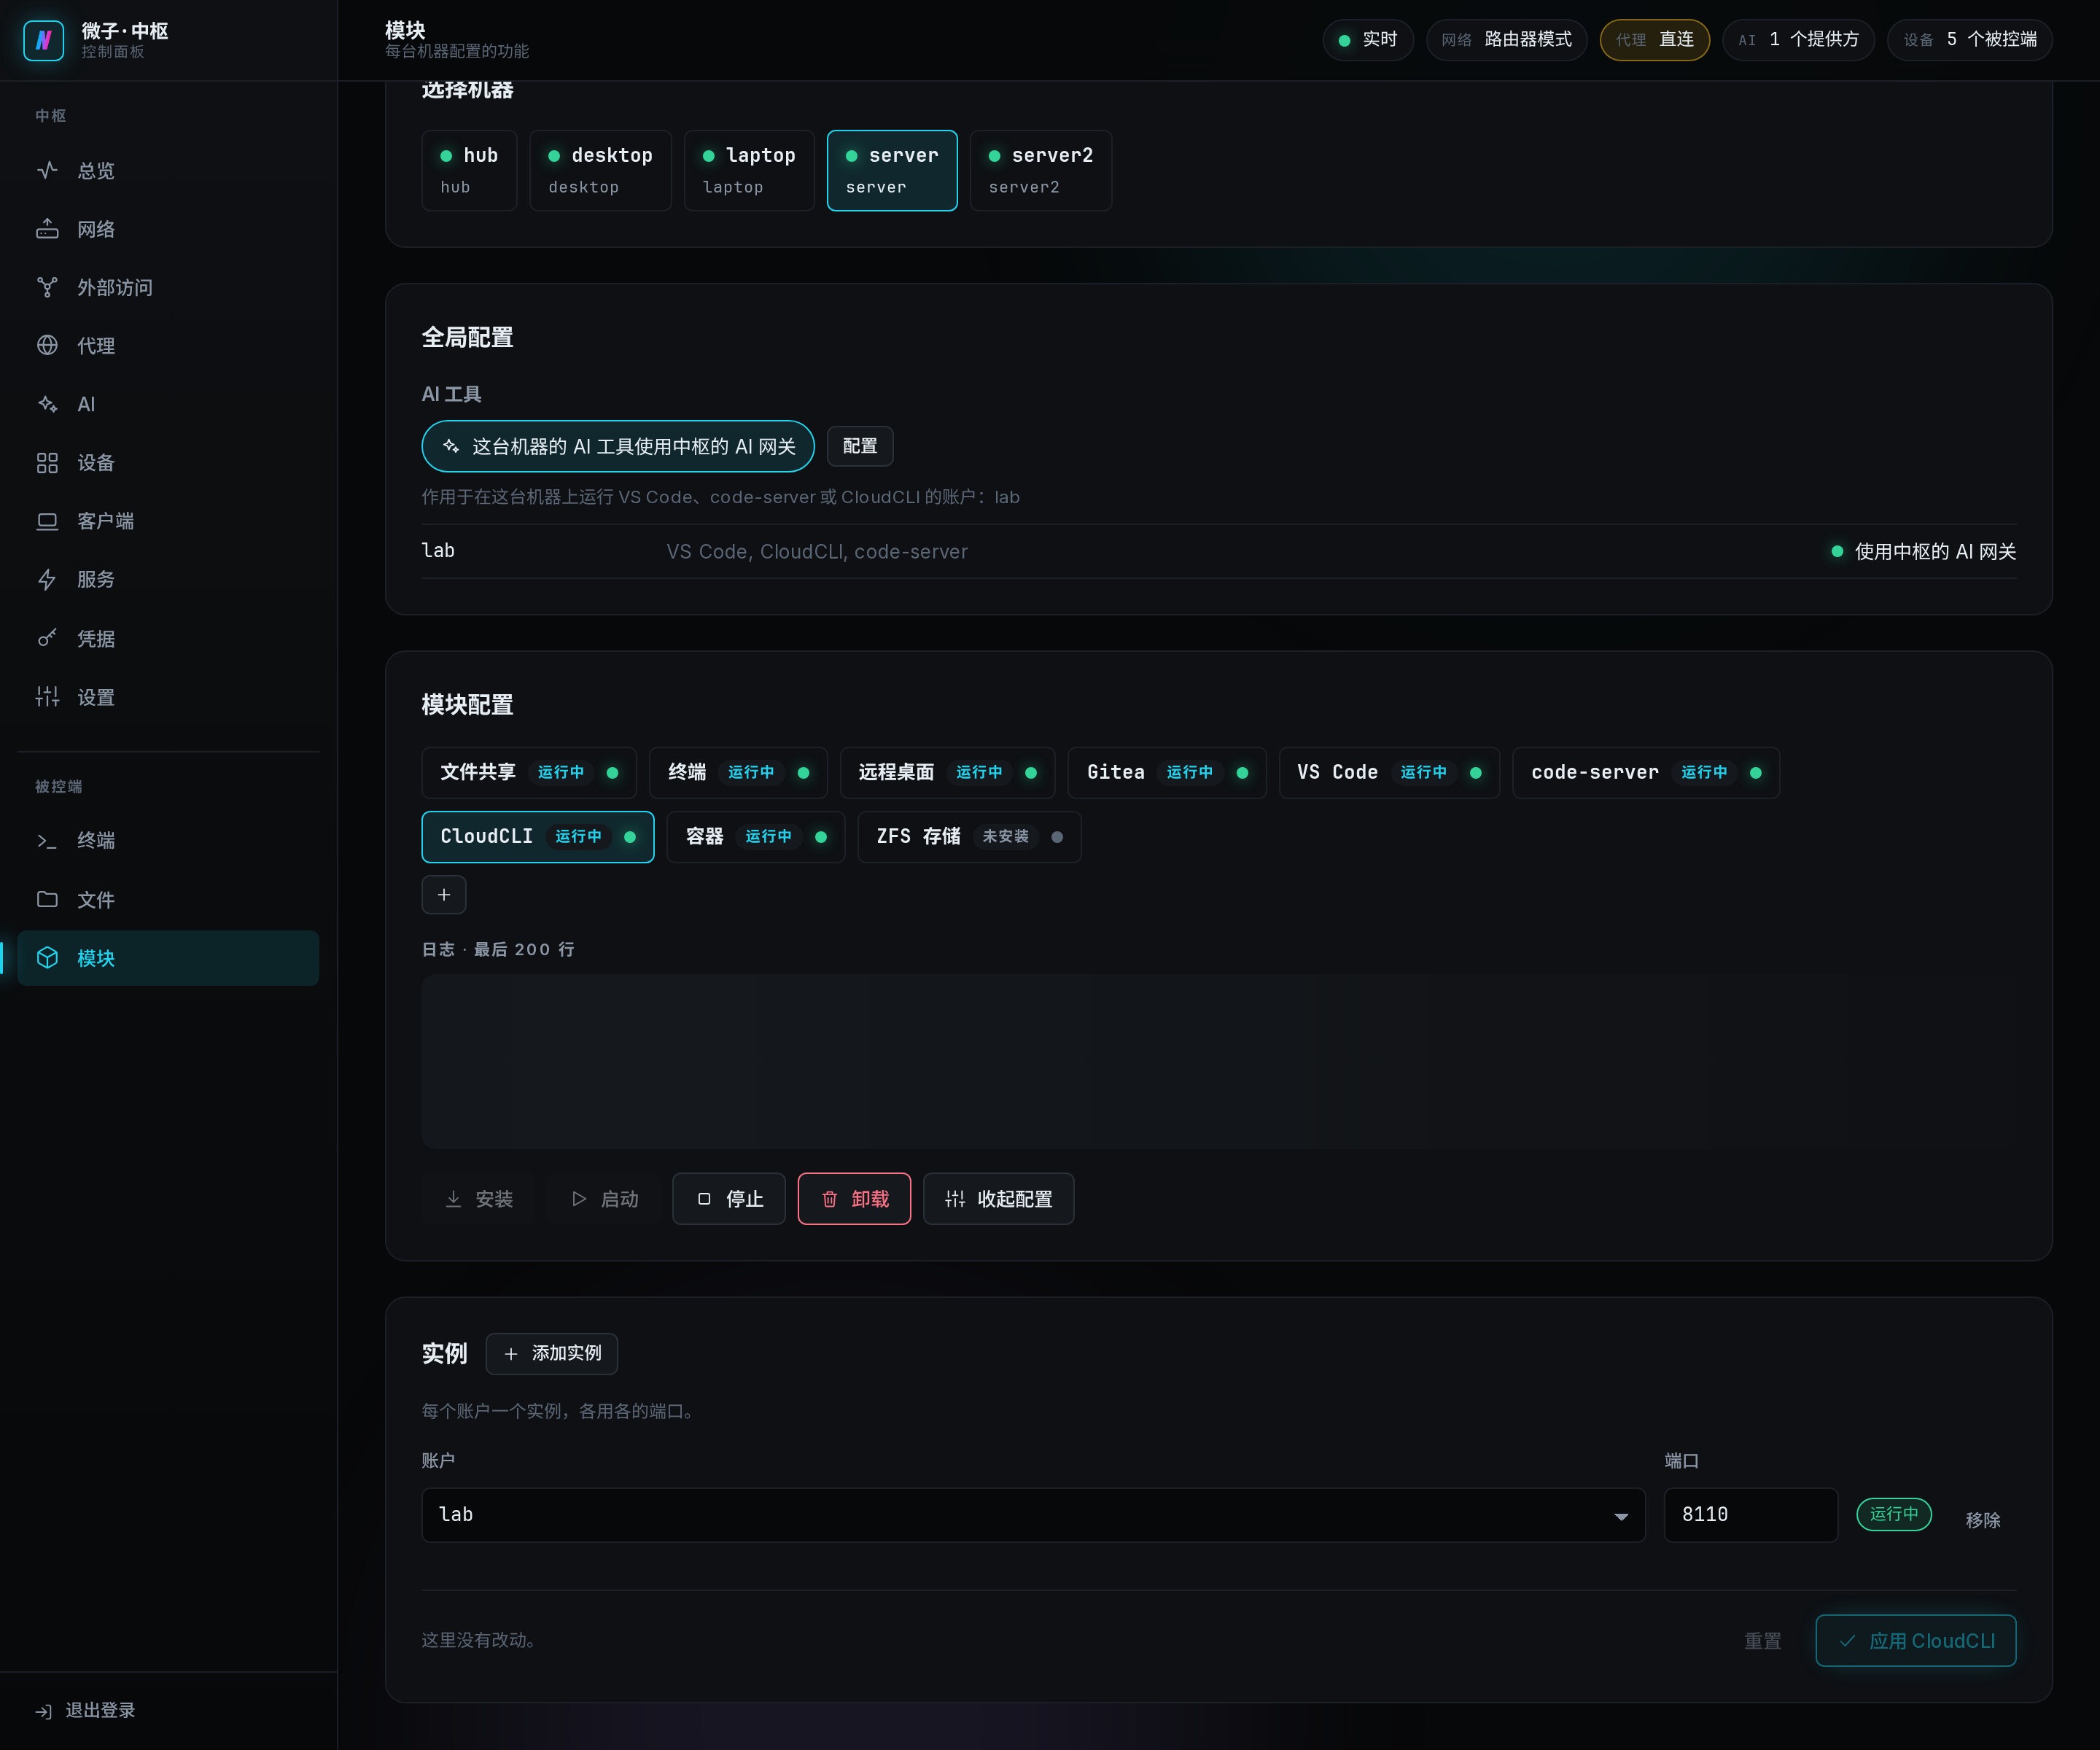The height and width of the screenshot is (1750, 2100).
Task: Click the 添加实例 button
Action: [552, 1353]
